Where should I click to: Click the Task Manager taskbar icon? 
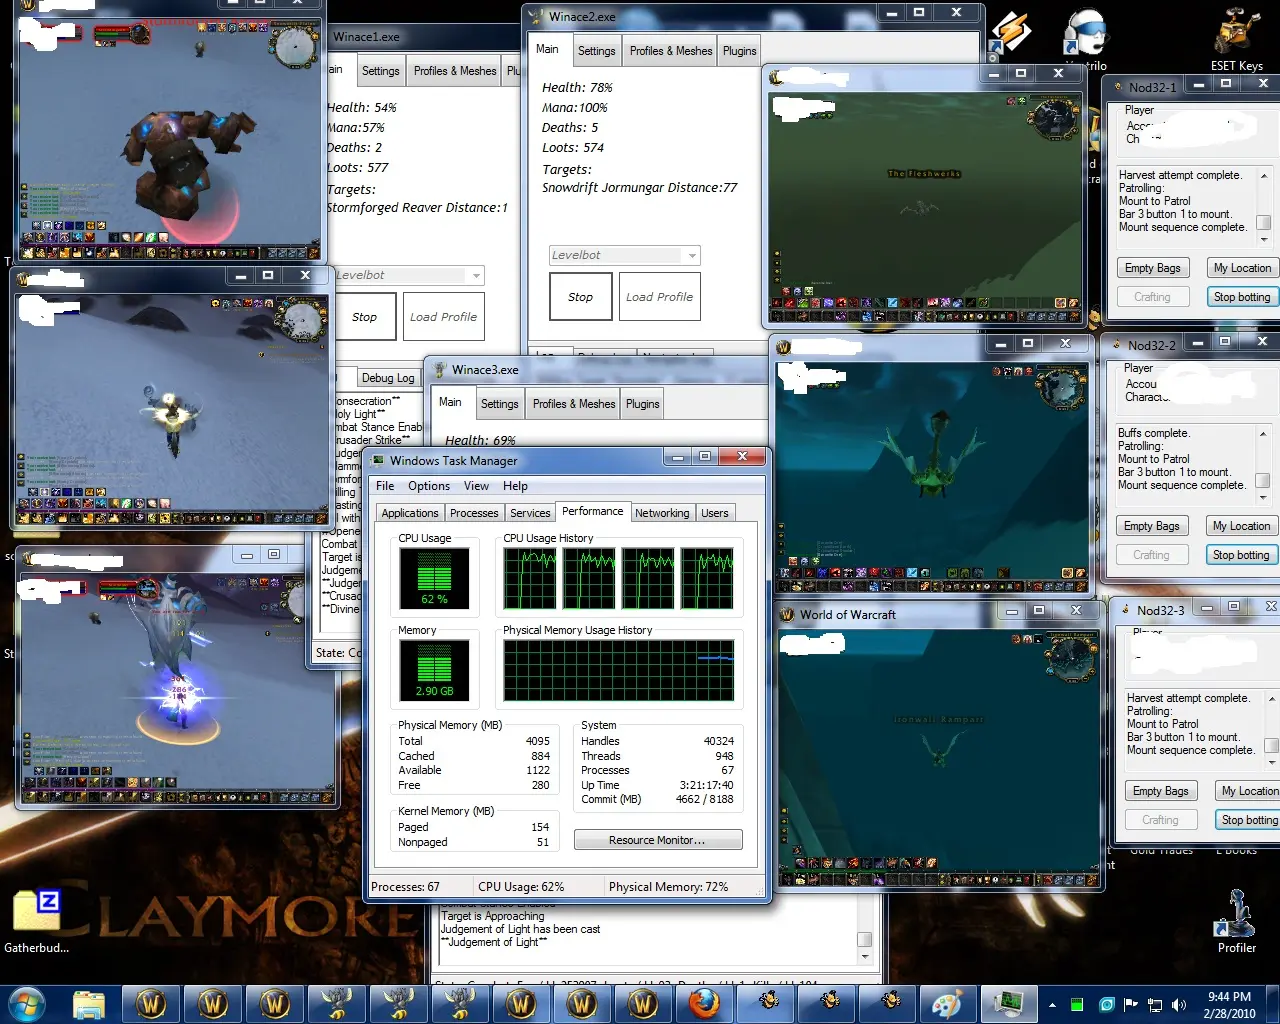(1007, 1004)
